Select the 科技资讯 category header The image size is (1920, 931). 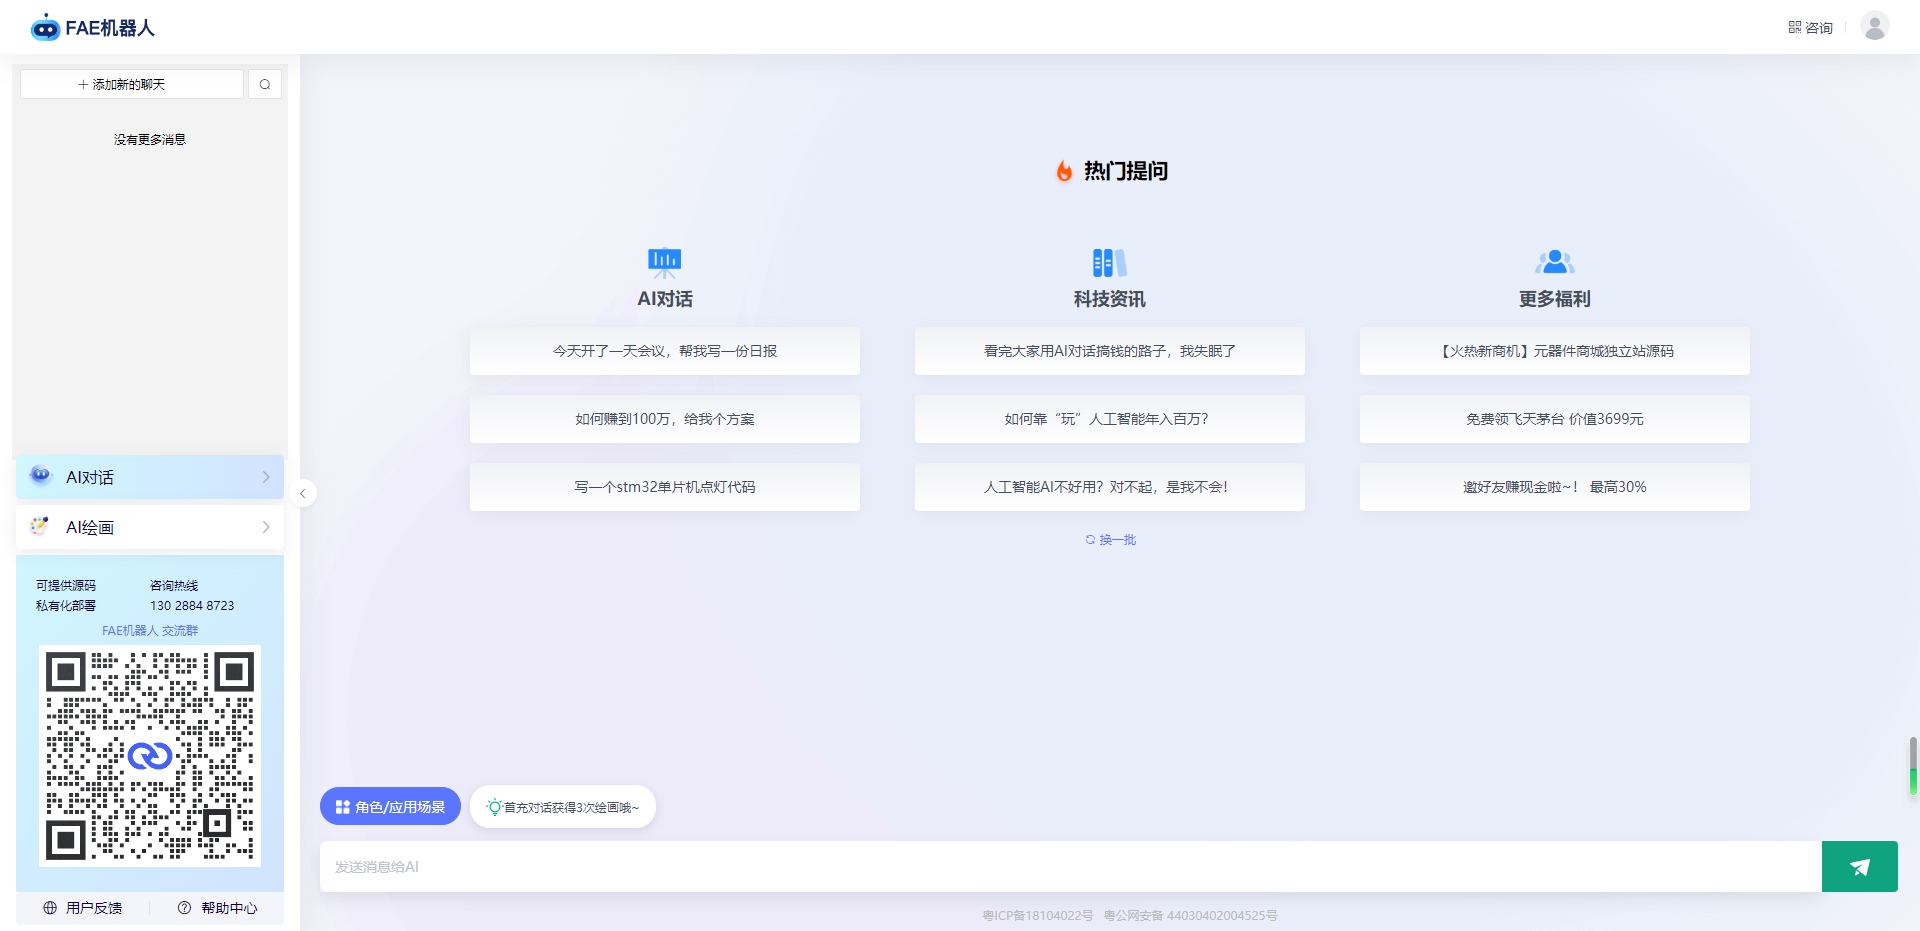tap(1109, 298)
